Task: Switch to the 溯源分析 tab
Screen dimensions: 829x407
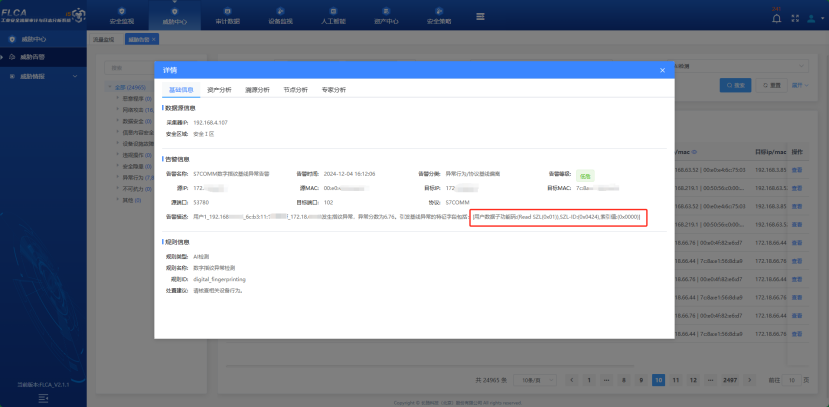Action: (257, 90)
